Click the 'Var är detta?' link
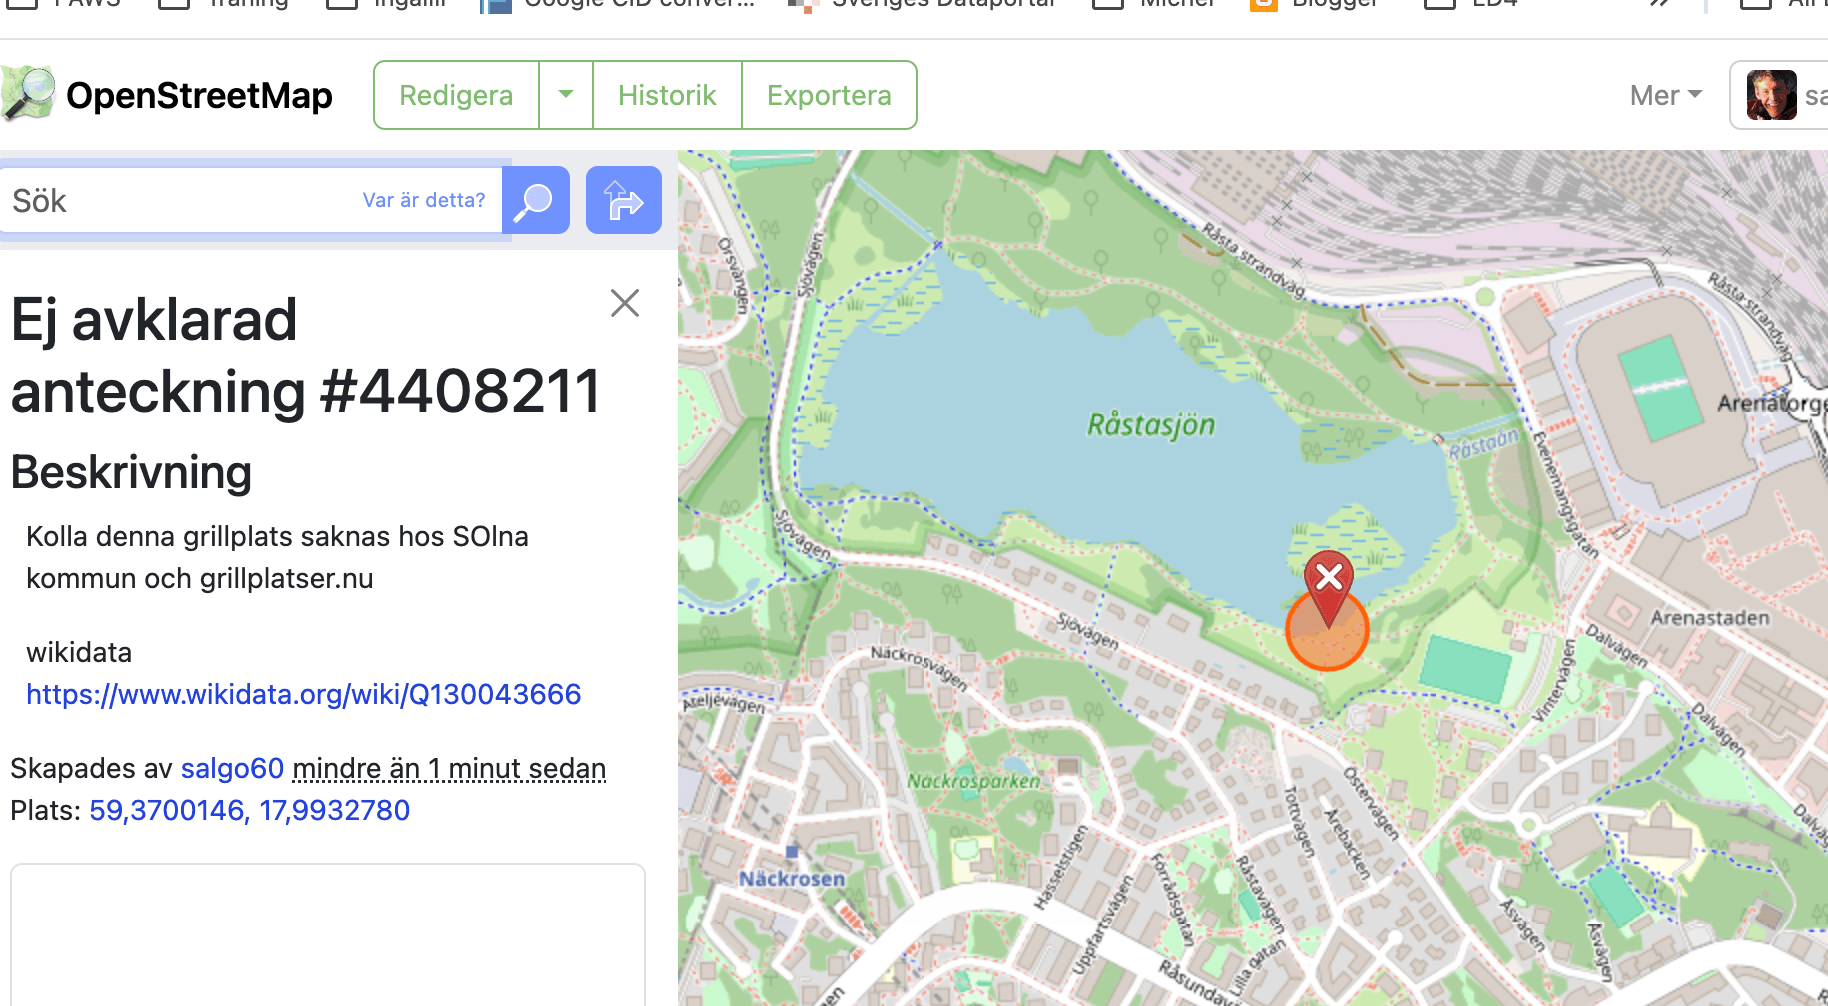Viewport: 1828px width, 1006px height. click(x=423, y=200)
